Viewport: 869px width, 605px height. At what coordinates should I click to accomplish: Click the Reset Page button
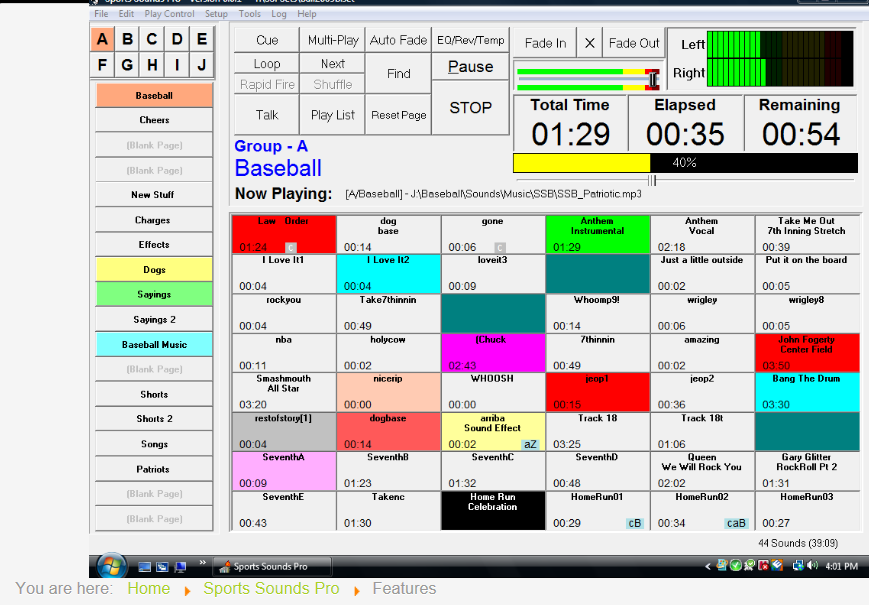(398, 115)
